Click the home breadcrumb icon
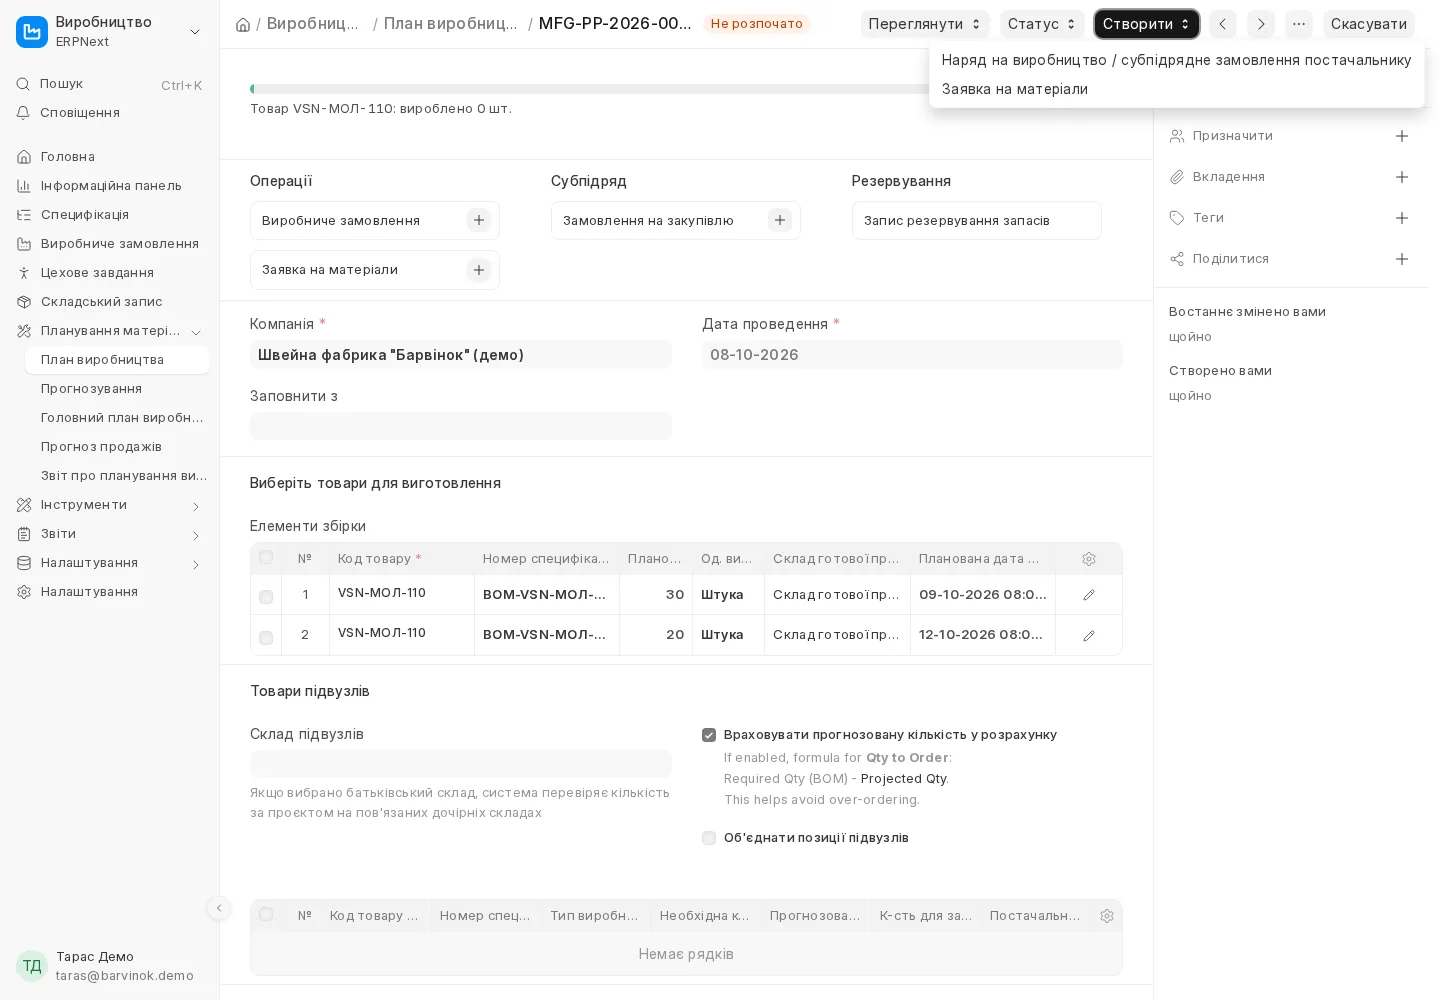 (x=243, y=24)
